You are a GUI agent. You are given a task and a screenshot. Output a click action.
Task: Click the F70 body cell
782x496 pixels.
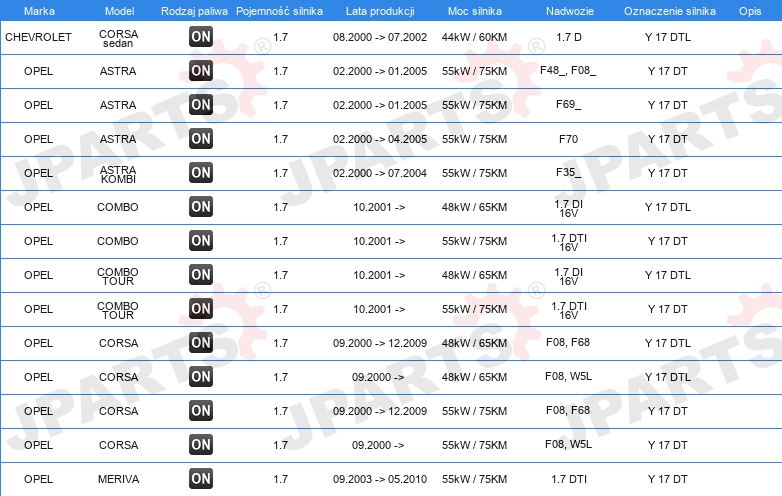click(x=569, y=139)
